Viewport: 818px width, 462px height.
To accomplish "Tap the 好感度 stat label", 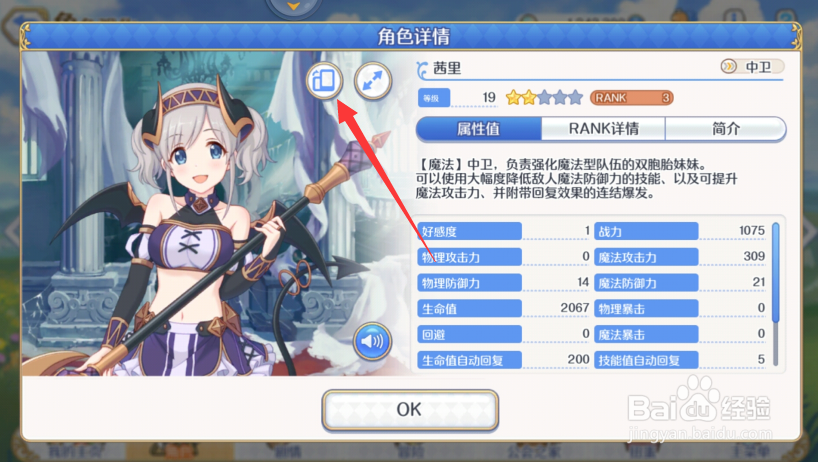I will tap(469, 231).
